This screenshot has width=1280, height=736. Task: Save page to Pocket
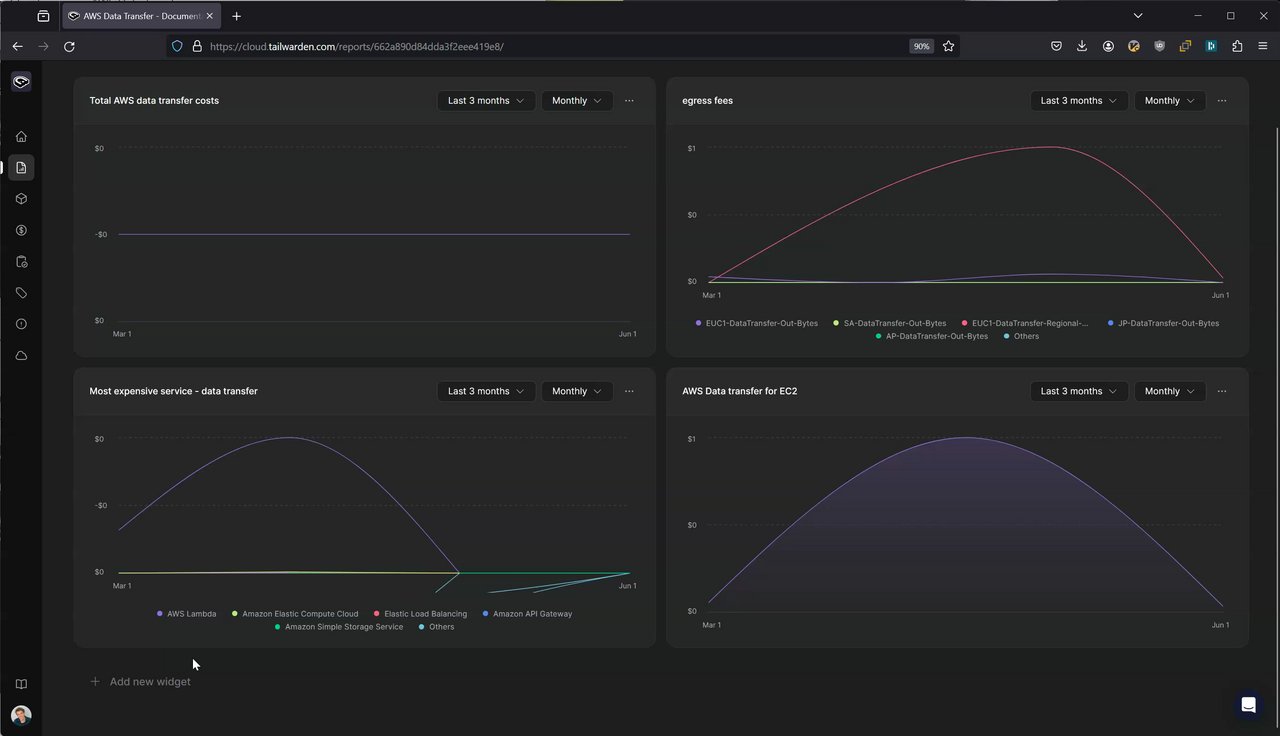click(x=1056, y=46)
